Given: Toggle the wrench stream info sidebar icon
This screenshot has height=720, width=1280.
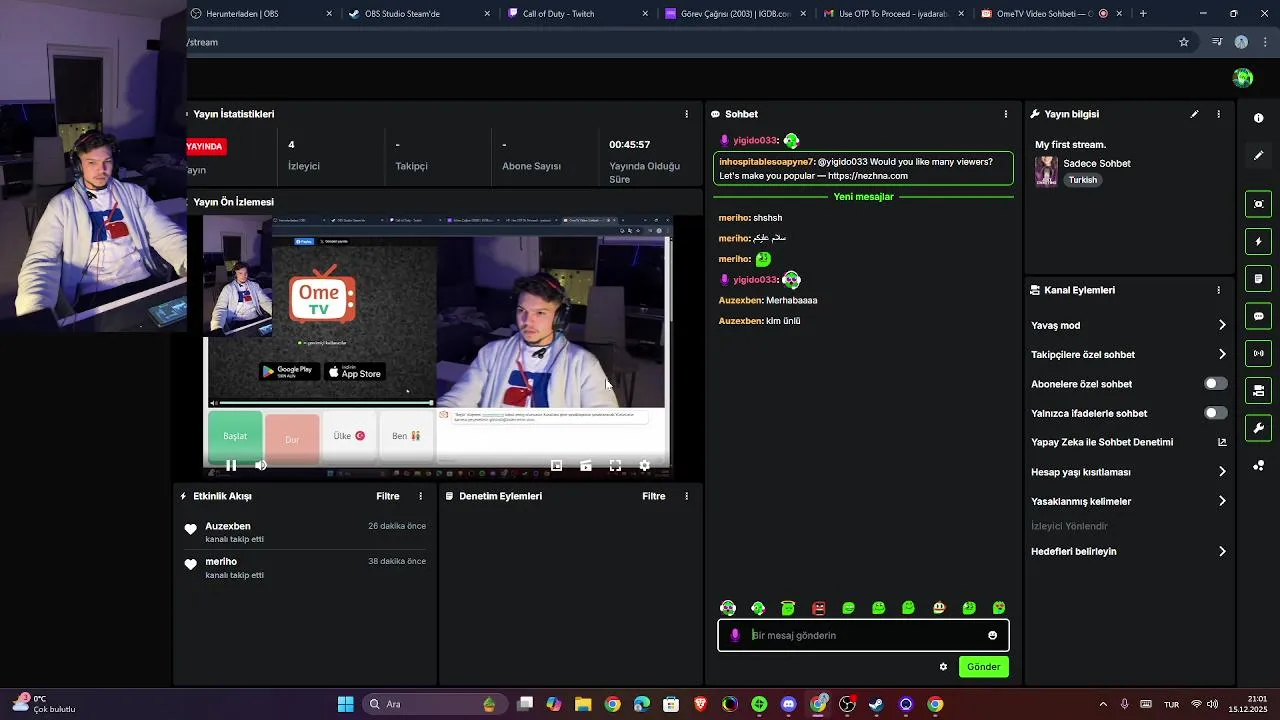Looking at the screenshot, I should (x=1258, y=428).
